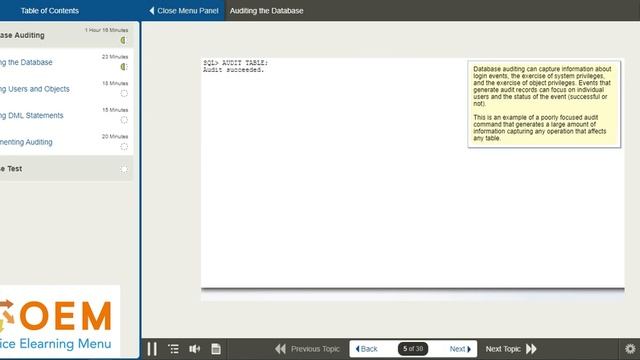
Task: Click progress indicator for Database Auditing section
Action: [124, 40]
